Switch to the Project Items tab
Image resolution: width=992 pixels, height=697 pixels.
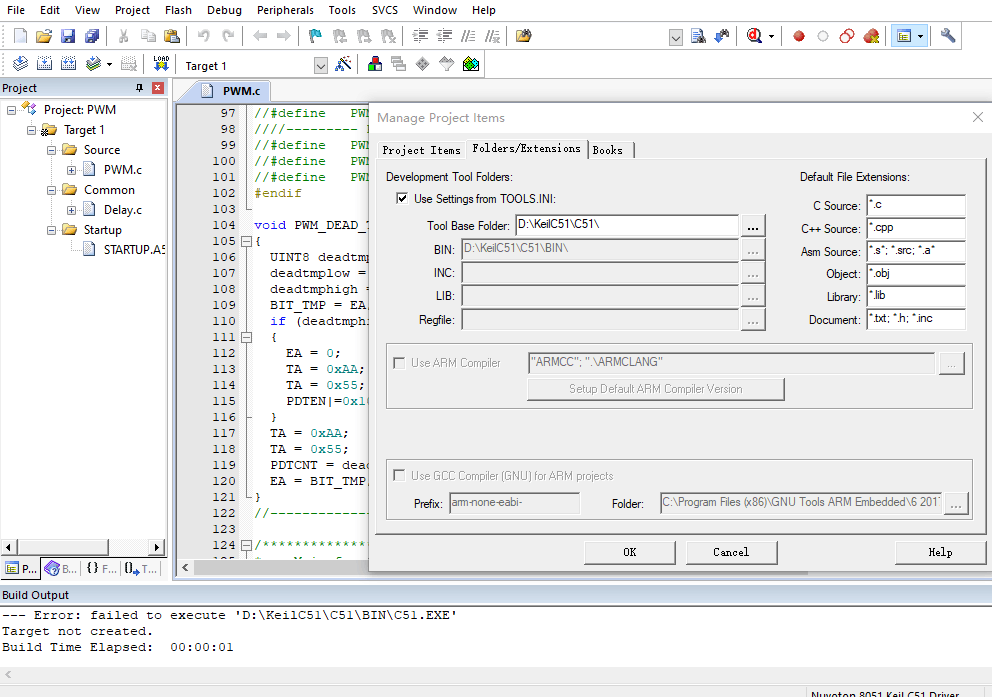[421, 150]
